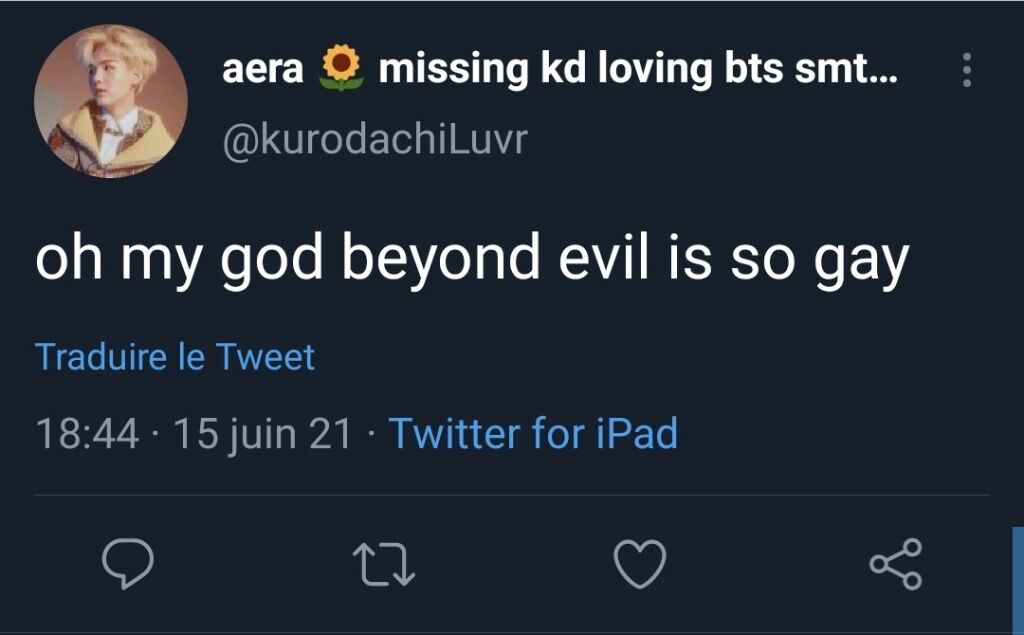Reply to the tweet via speech bubble icon

click(128, 563)
